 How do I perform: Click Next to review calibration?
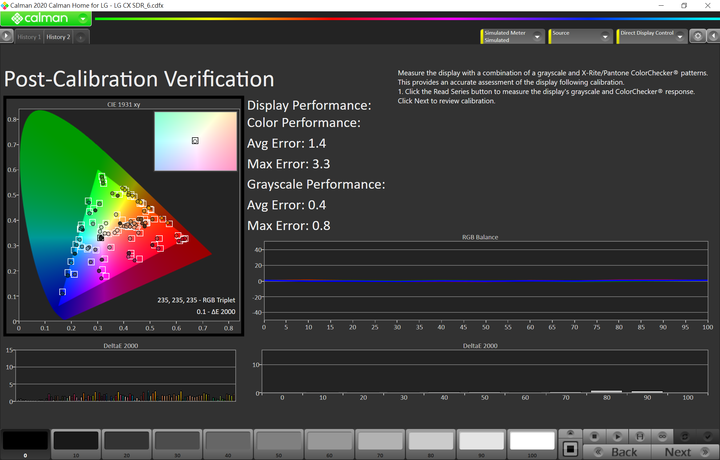[685, 452]
